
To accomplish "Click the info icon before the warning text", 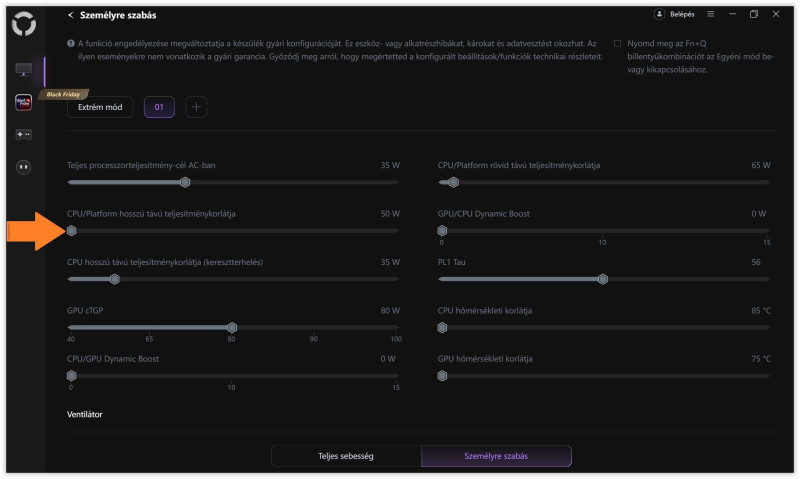I will [x=70, y=44].
